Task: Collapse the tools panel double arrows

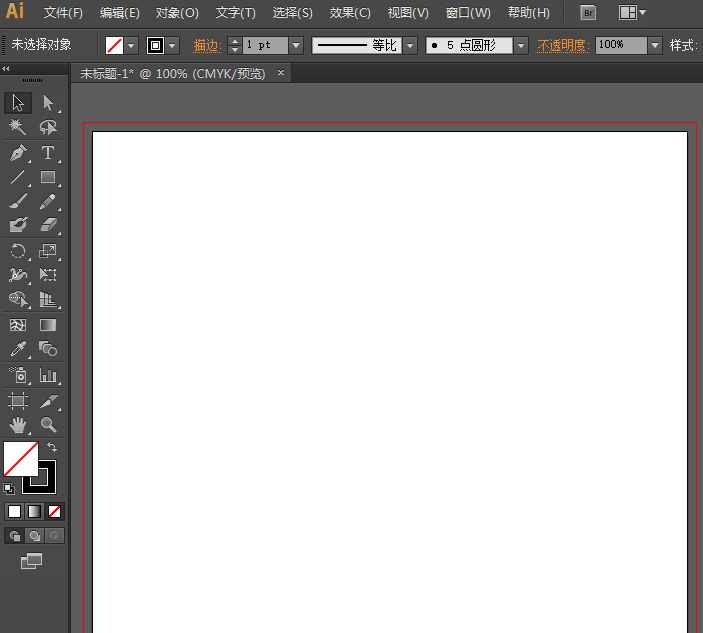Action: tap(5, 69)
